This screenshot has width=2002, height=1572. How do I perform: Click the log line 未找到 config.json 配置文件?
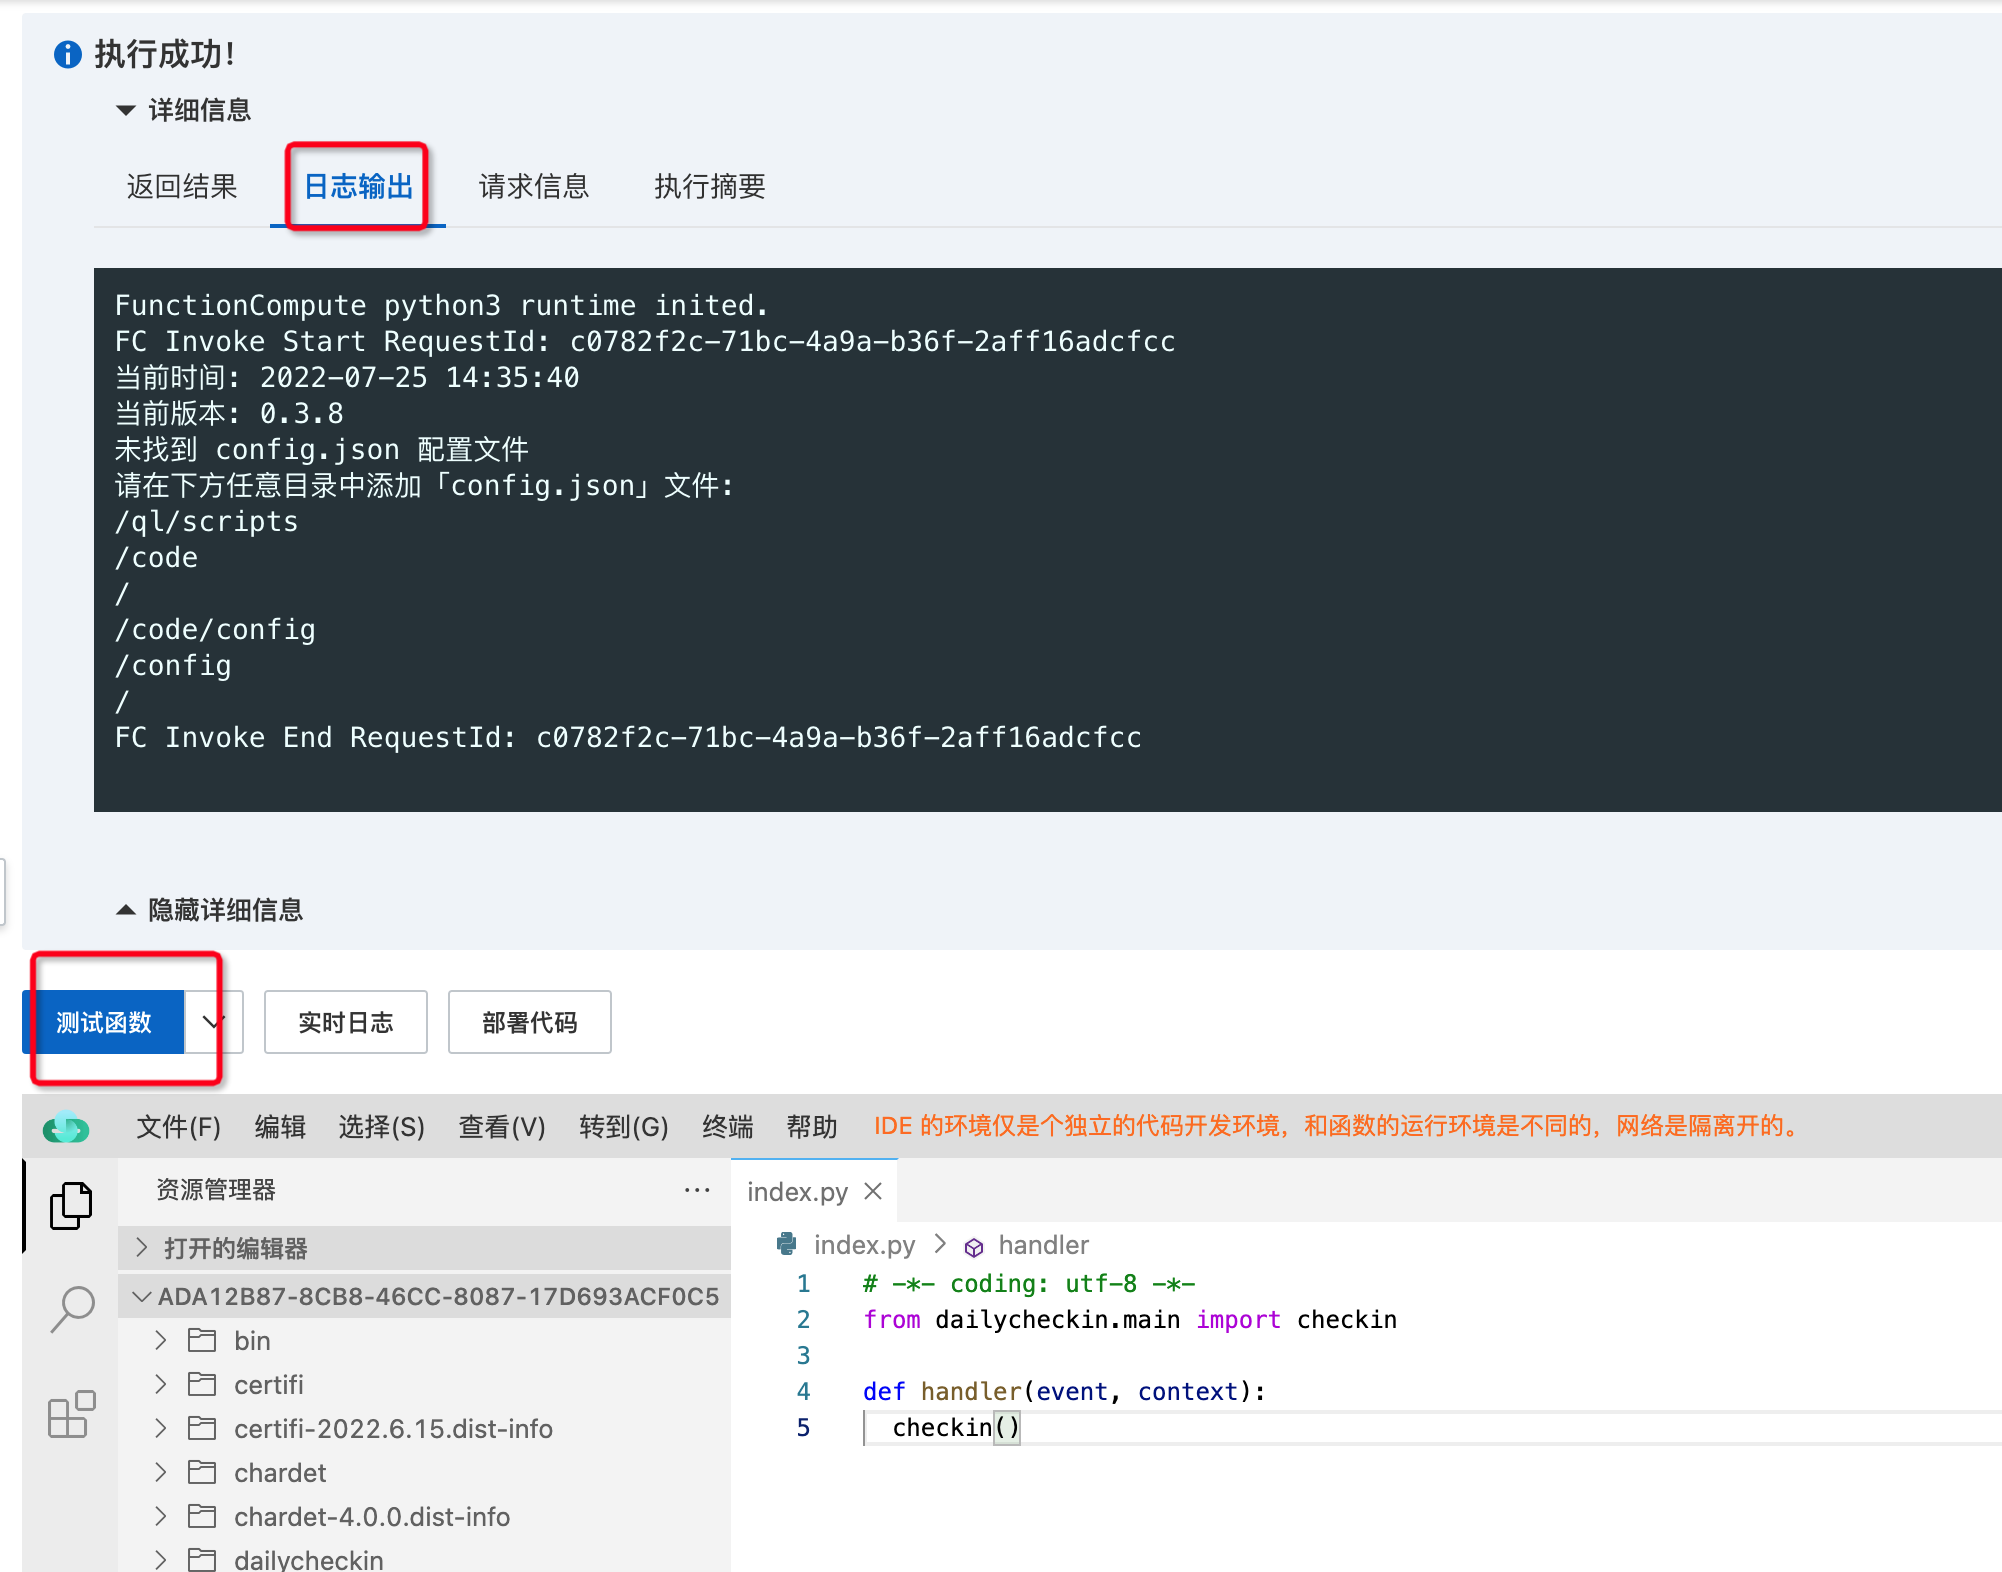click(x=321, y=449)
